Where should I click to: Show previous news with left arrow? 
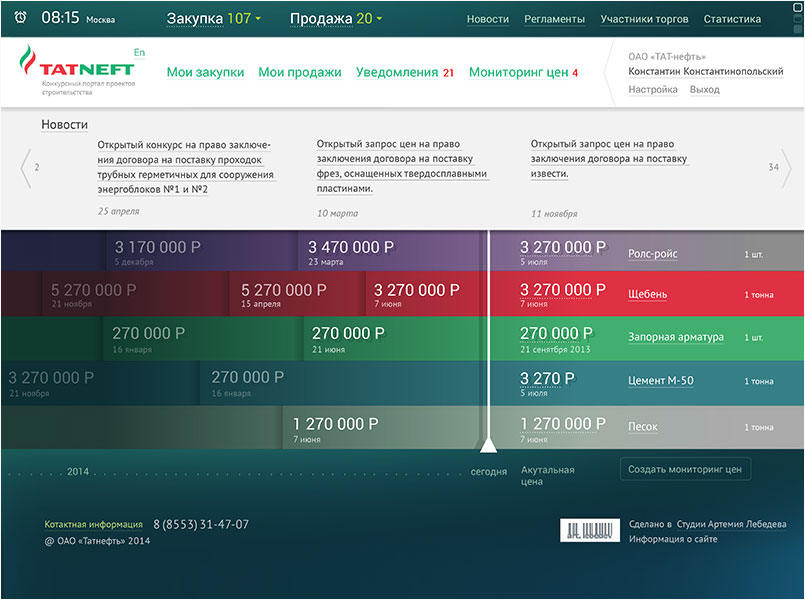(x=26, y=168)
